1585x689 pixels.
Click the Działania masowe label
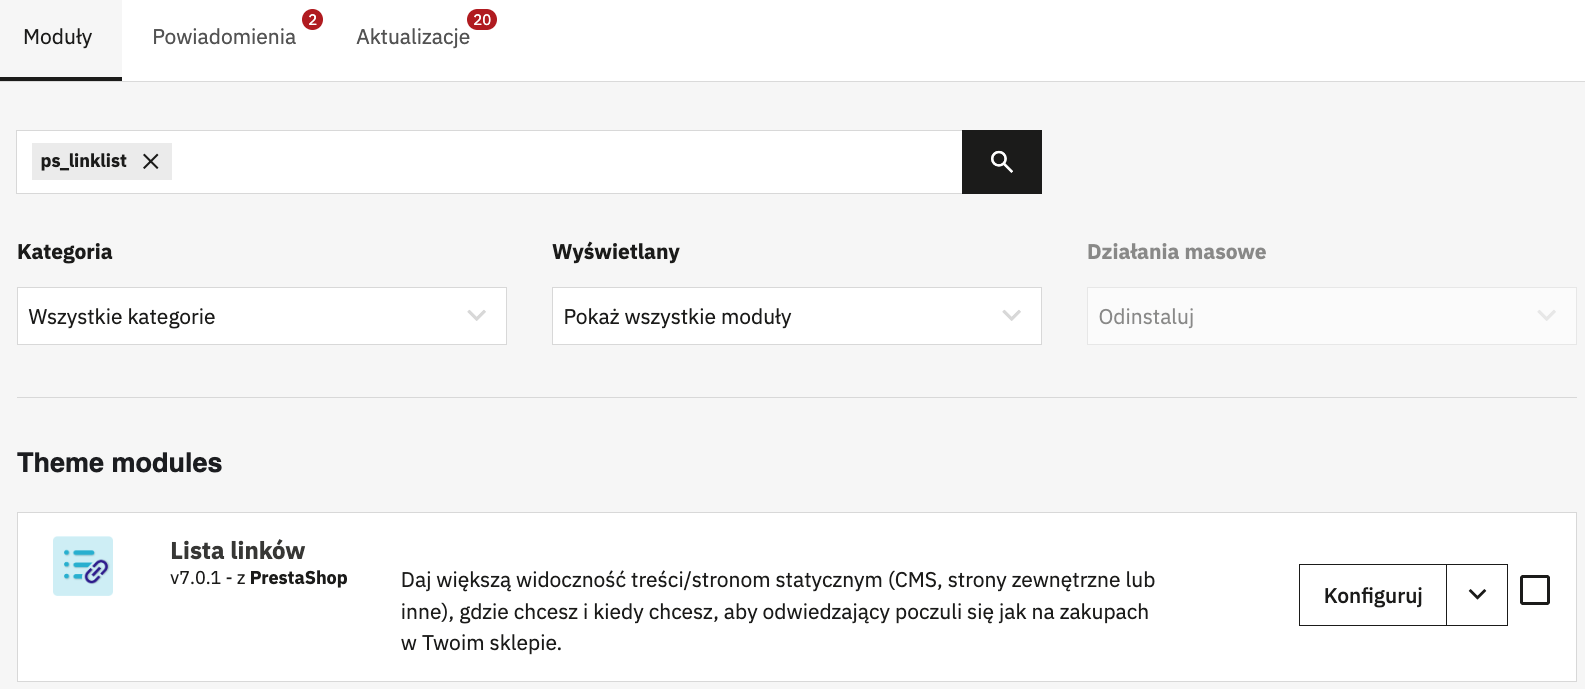click(1177, 252)
